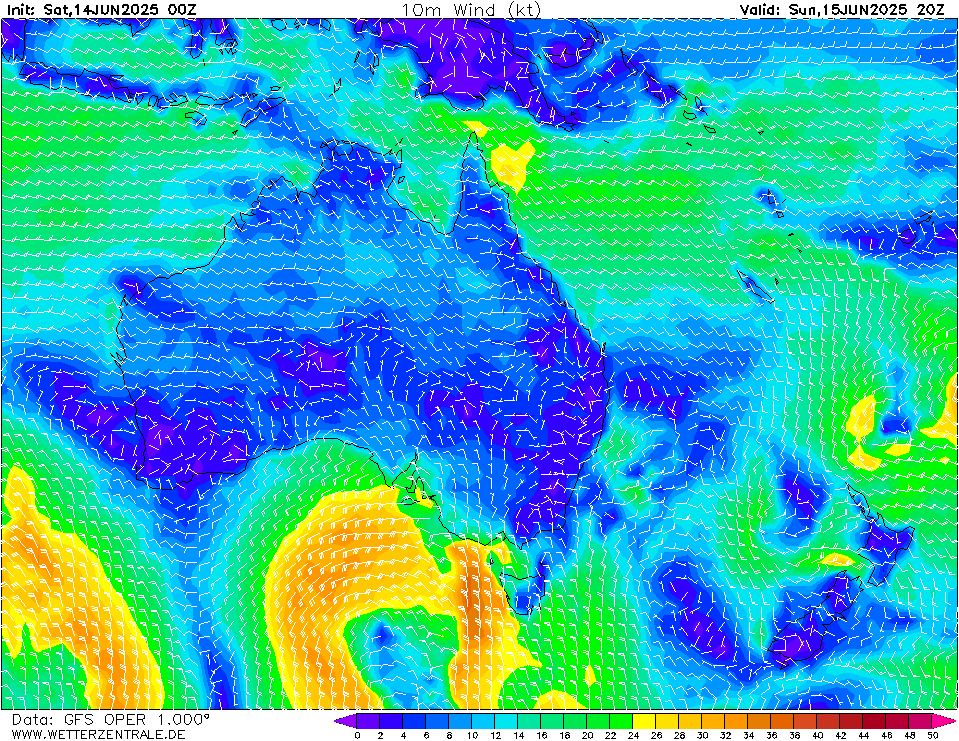Select the dark red 44–46 kt legend swatch
The width and height of the screenshot is (959, 741).
click(875, 720)
